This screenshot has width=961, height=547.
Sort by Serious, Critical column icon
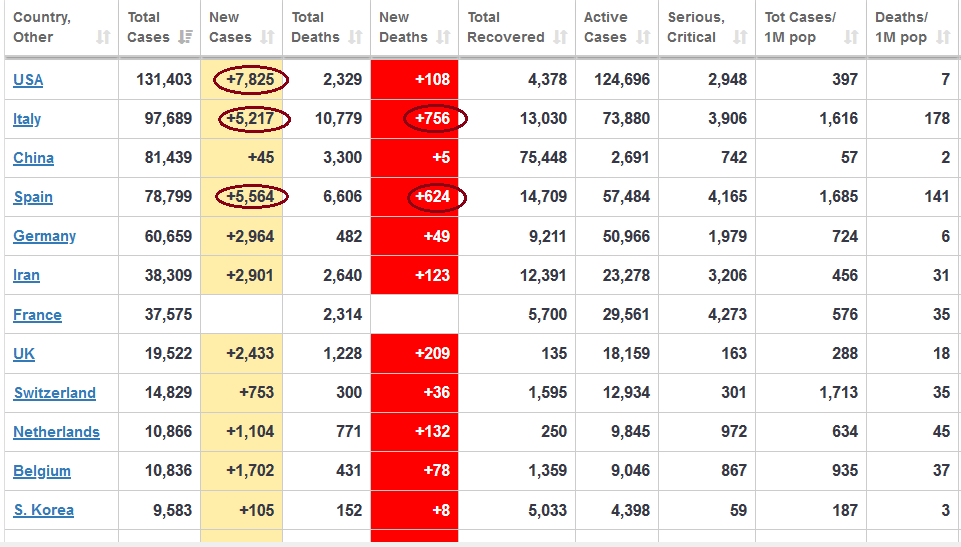(x=740, y=37)
